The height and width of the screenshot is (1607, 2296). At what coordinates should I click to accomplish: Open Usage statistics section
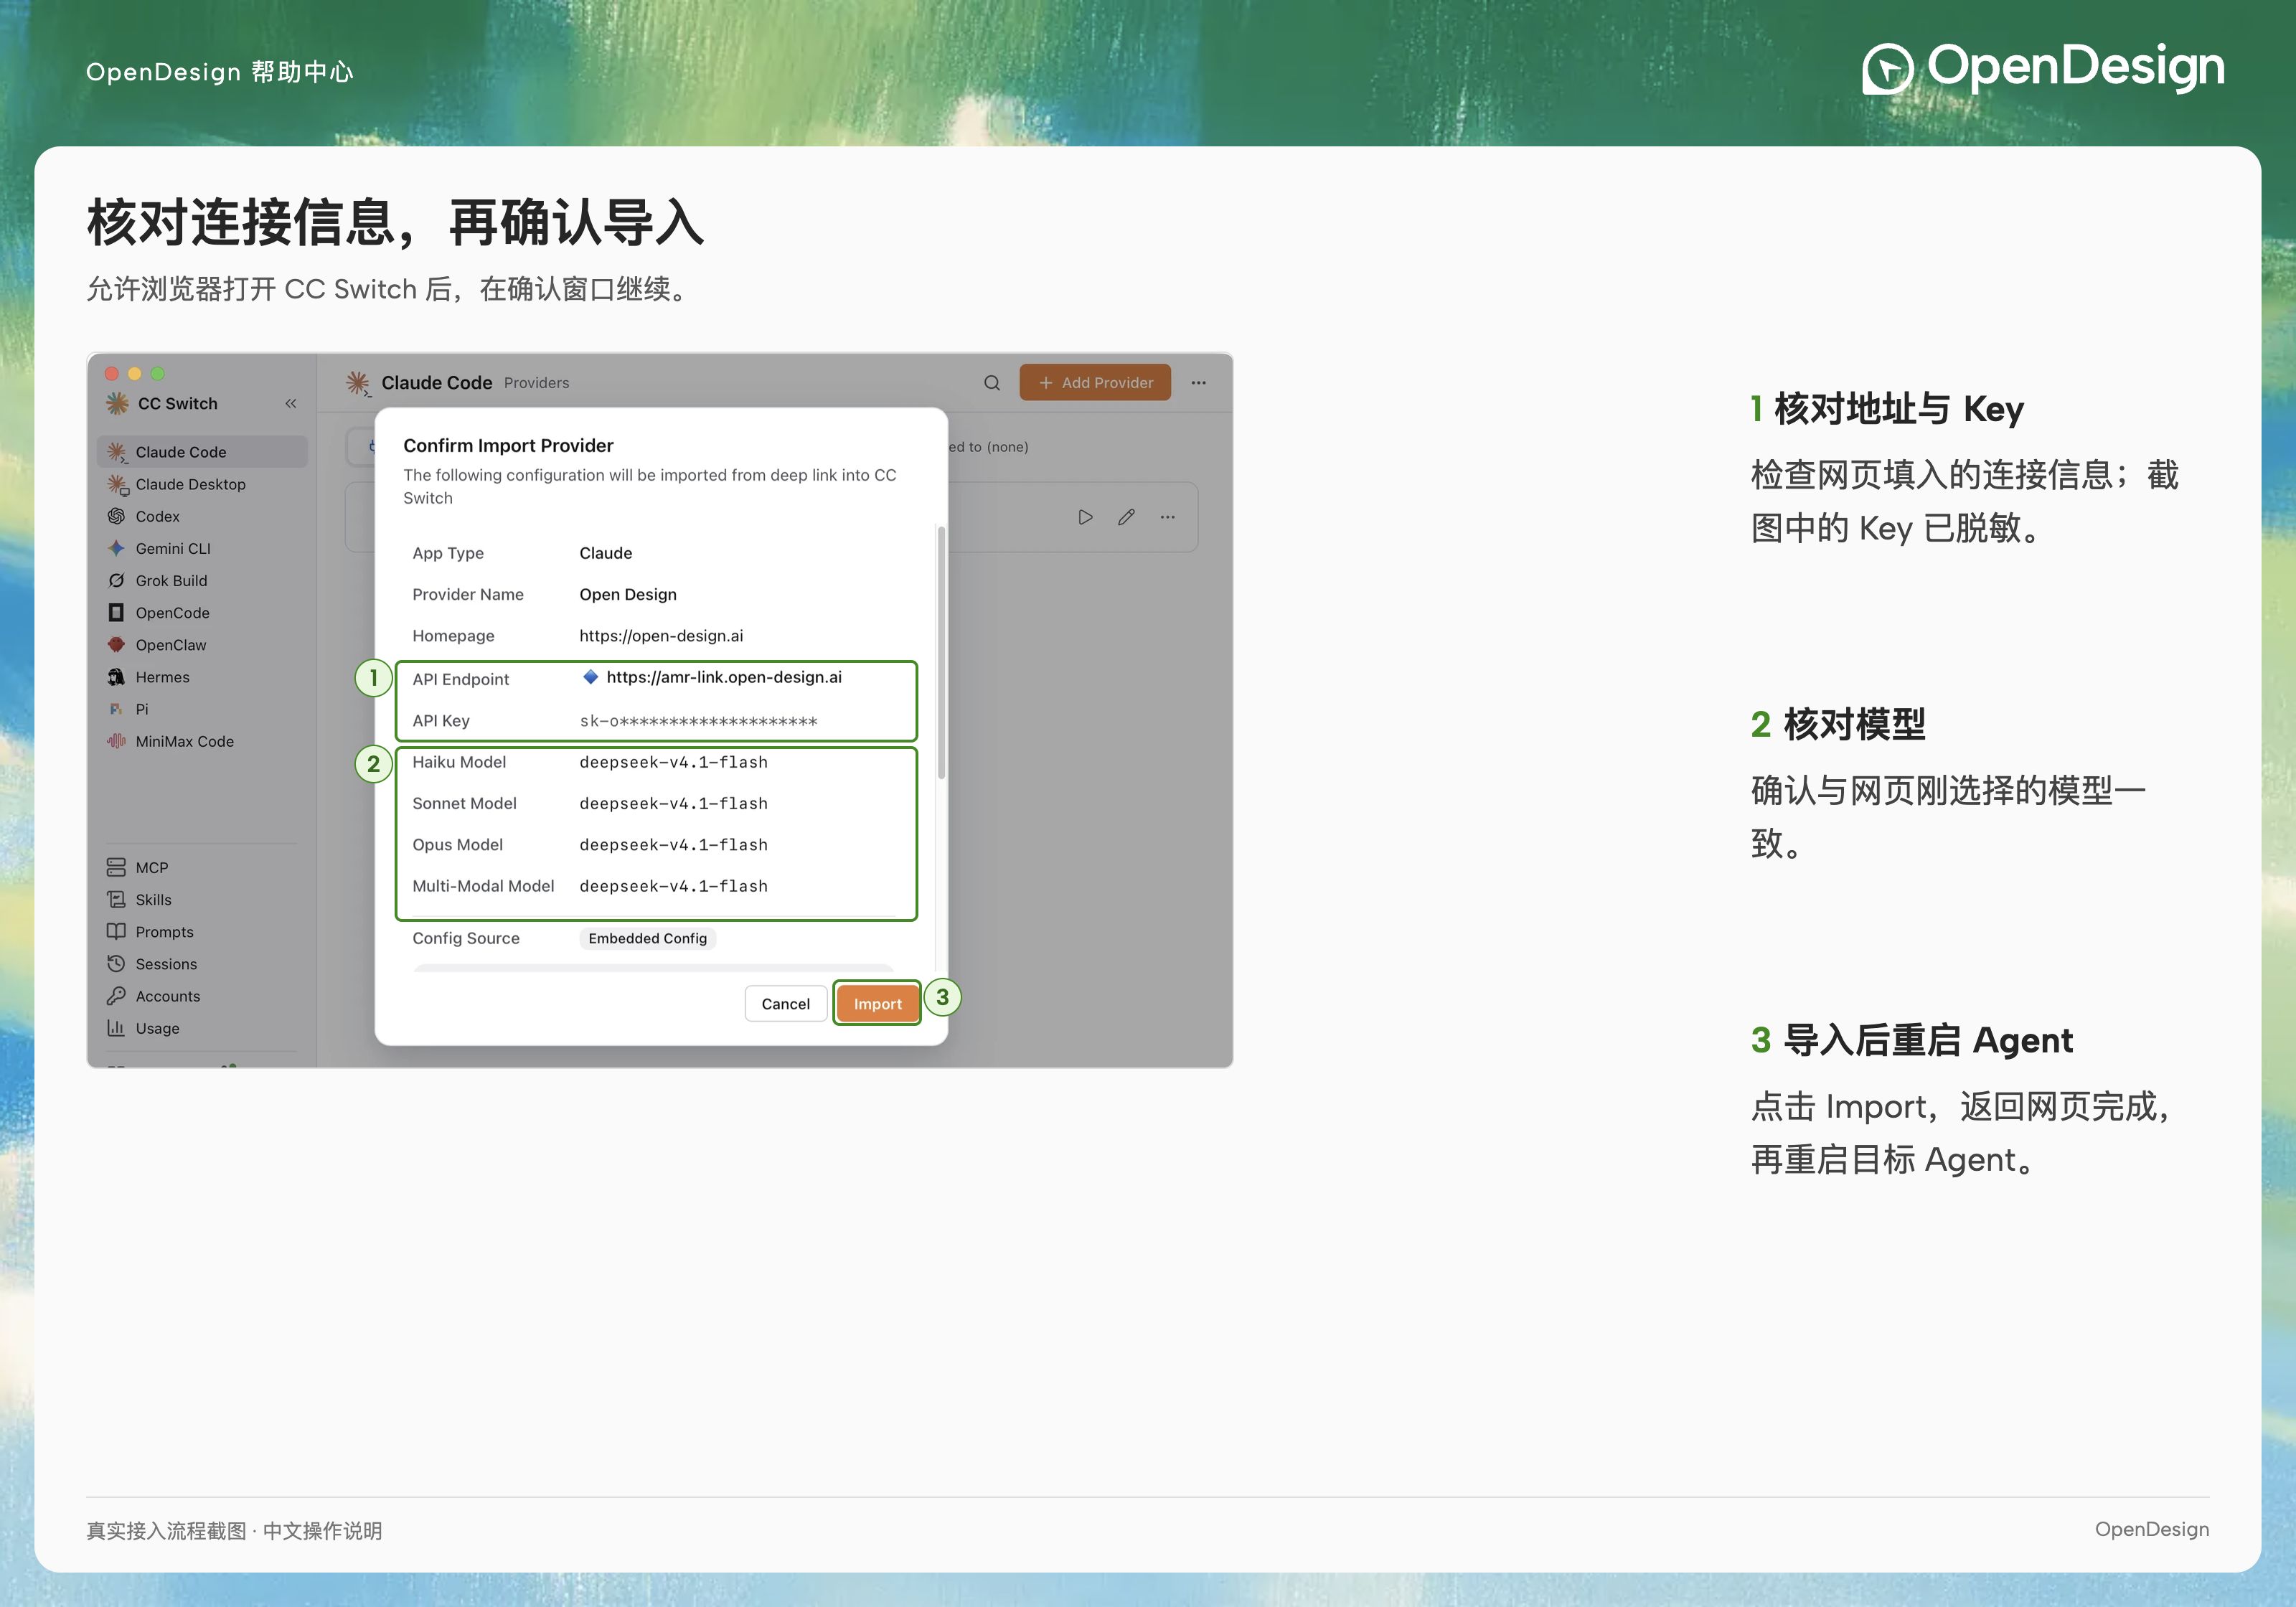(x=202, y=1028)
